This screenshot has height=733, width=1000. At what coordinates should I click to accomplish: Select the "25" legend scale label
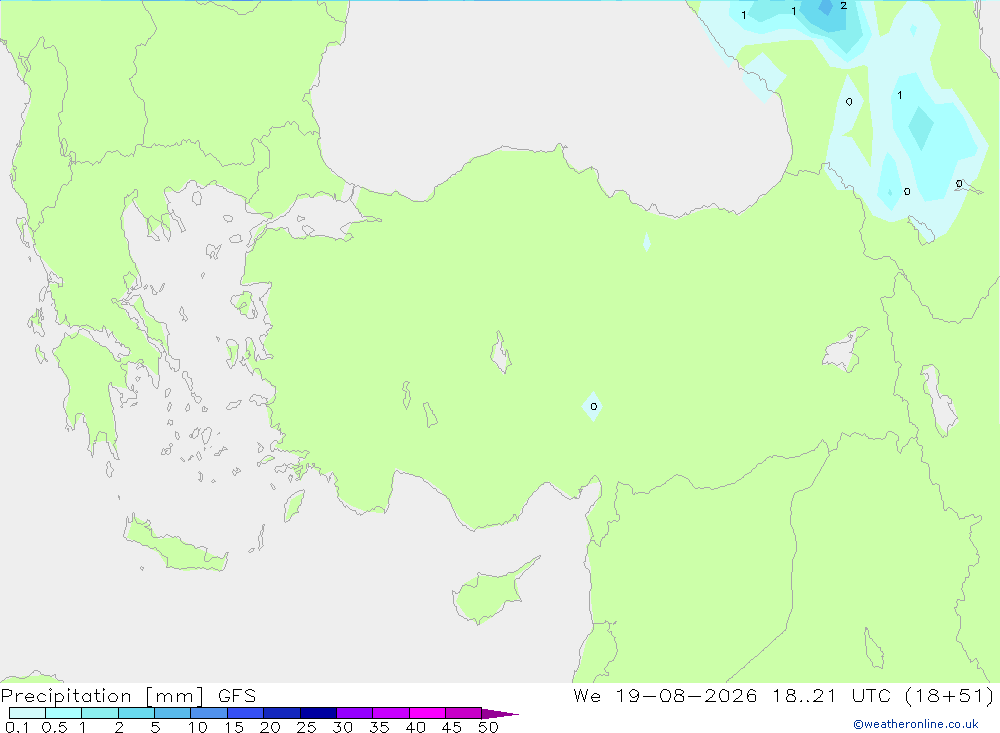306,727
